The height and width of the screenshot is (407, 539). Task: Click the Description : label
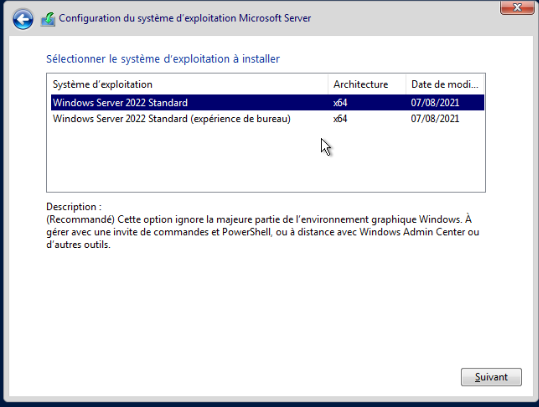pos(74,207)
